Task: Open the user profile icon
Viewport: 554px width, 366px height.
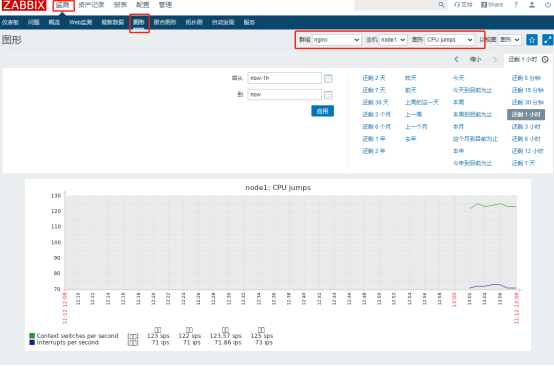Action: [532, 5]
